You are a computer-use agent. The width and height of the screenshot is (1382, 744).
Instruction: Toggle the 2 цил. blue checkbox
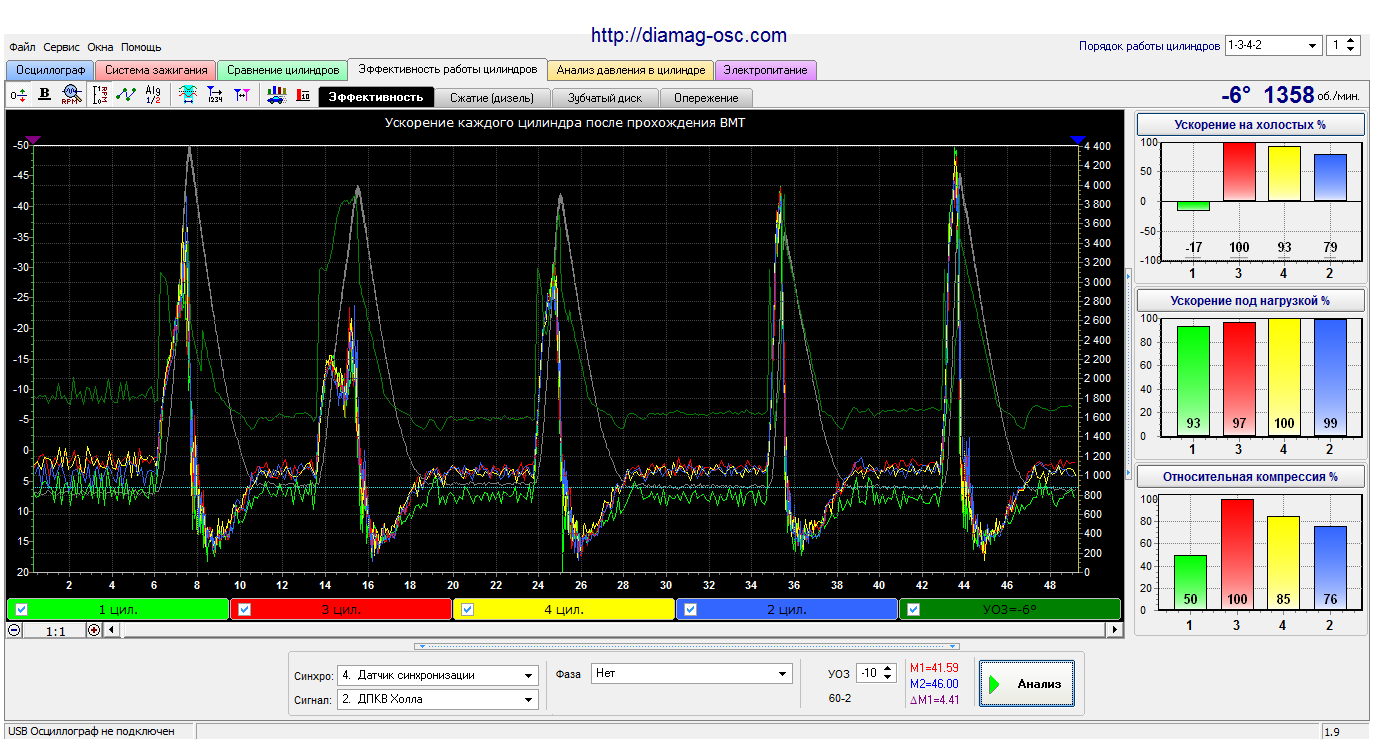point(691,609)
